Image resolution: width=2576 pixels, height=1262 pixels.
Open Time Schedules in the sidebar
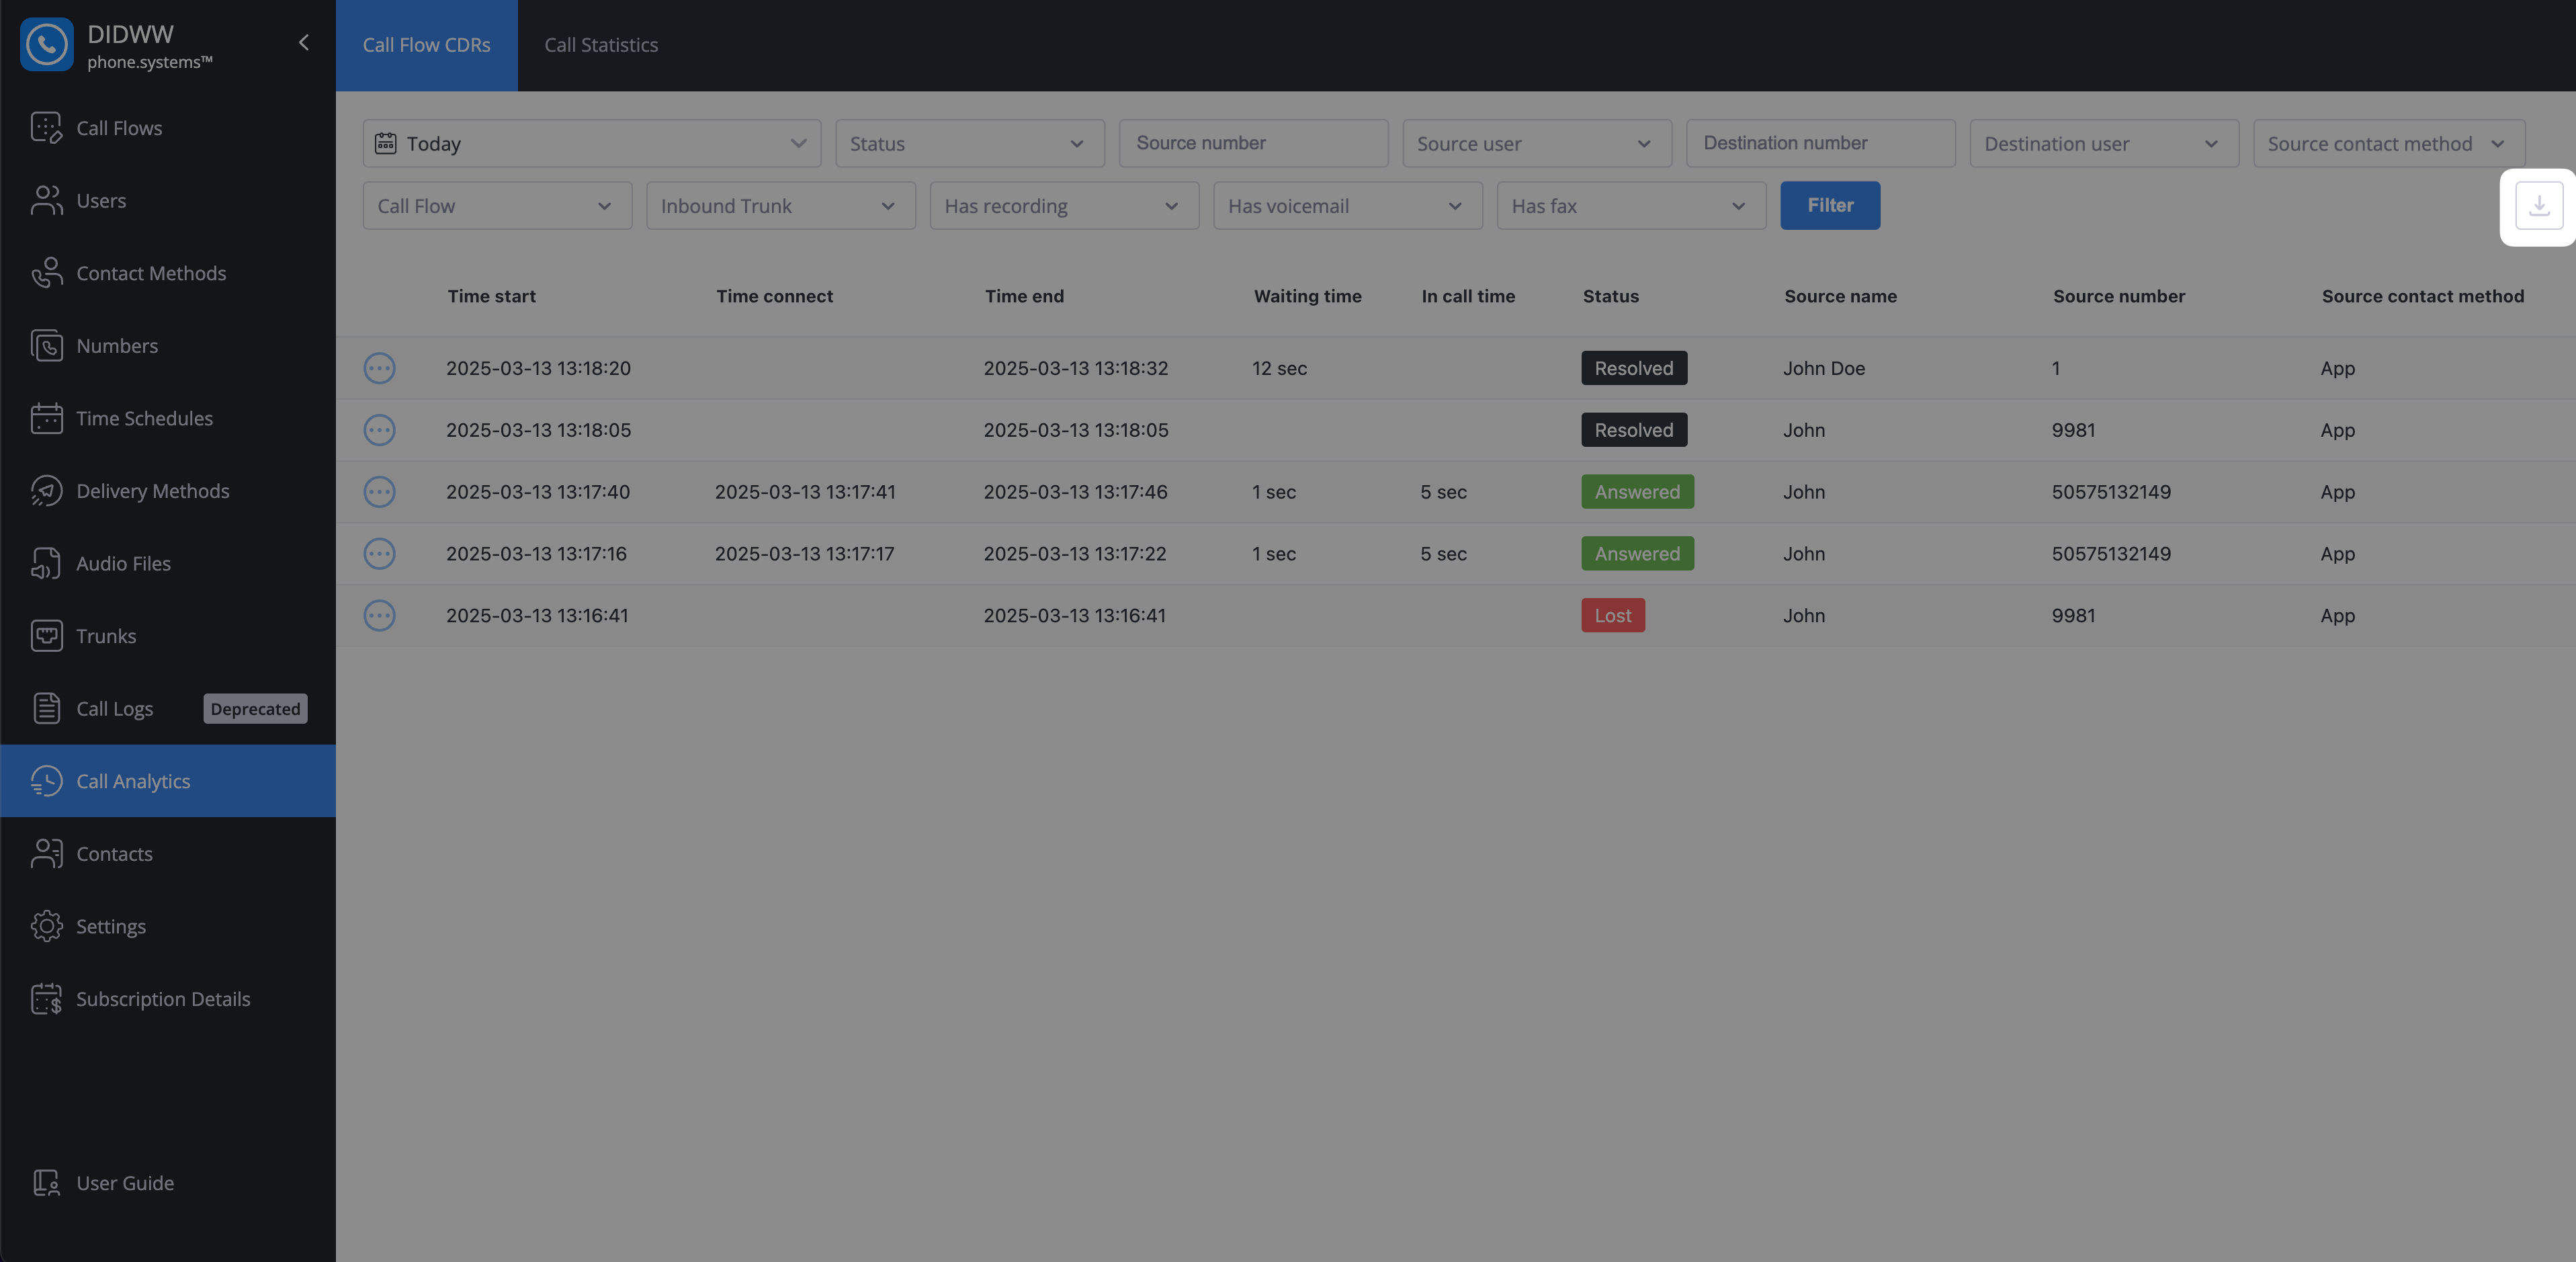click(144, 418)
